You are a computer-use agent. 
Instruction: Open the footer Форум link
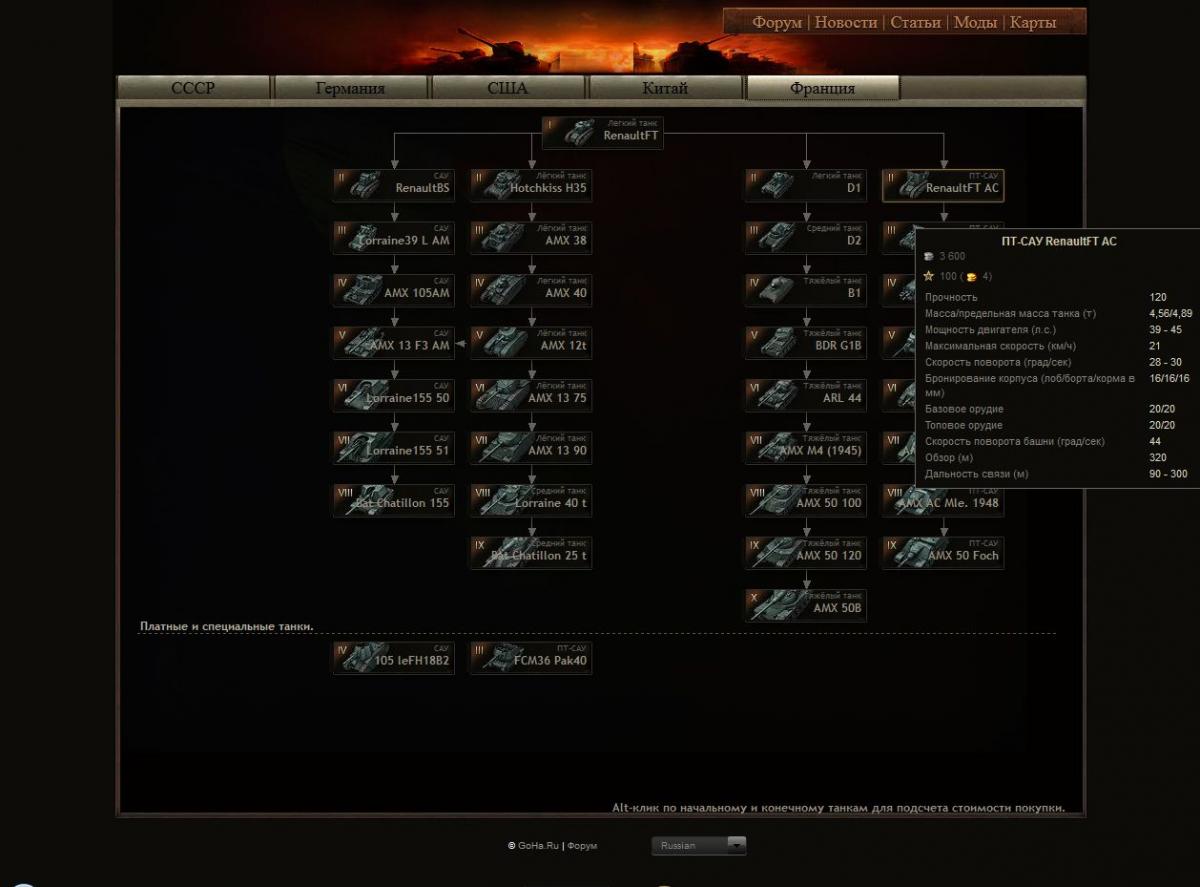point(582,846)
